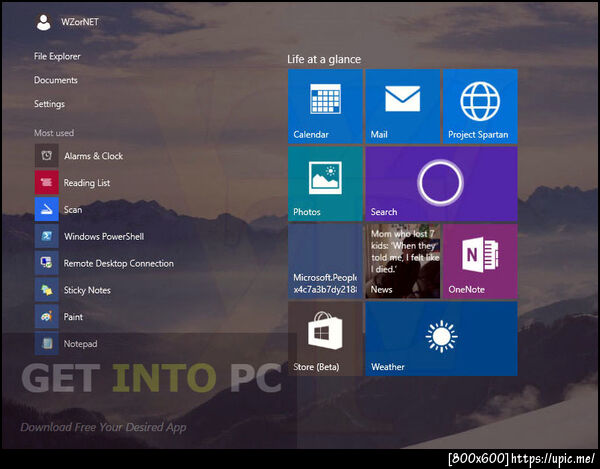Open the Photos tile
The image size is (600, 469).
pos(325,184)
